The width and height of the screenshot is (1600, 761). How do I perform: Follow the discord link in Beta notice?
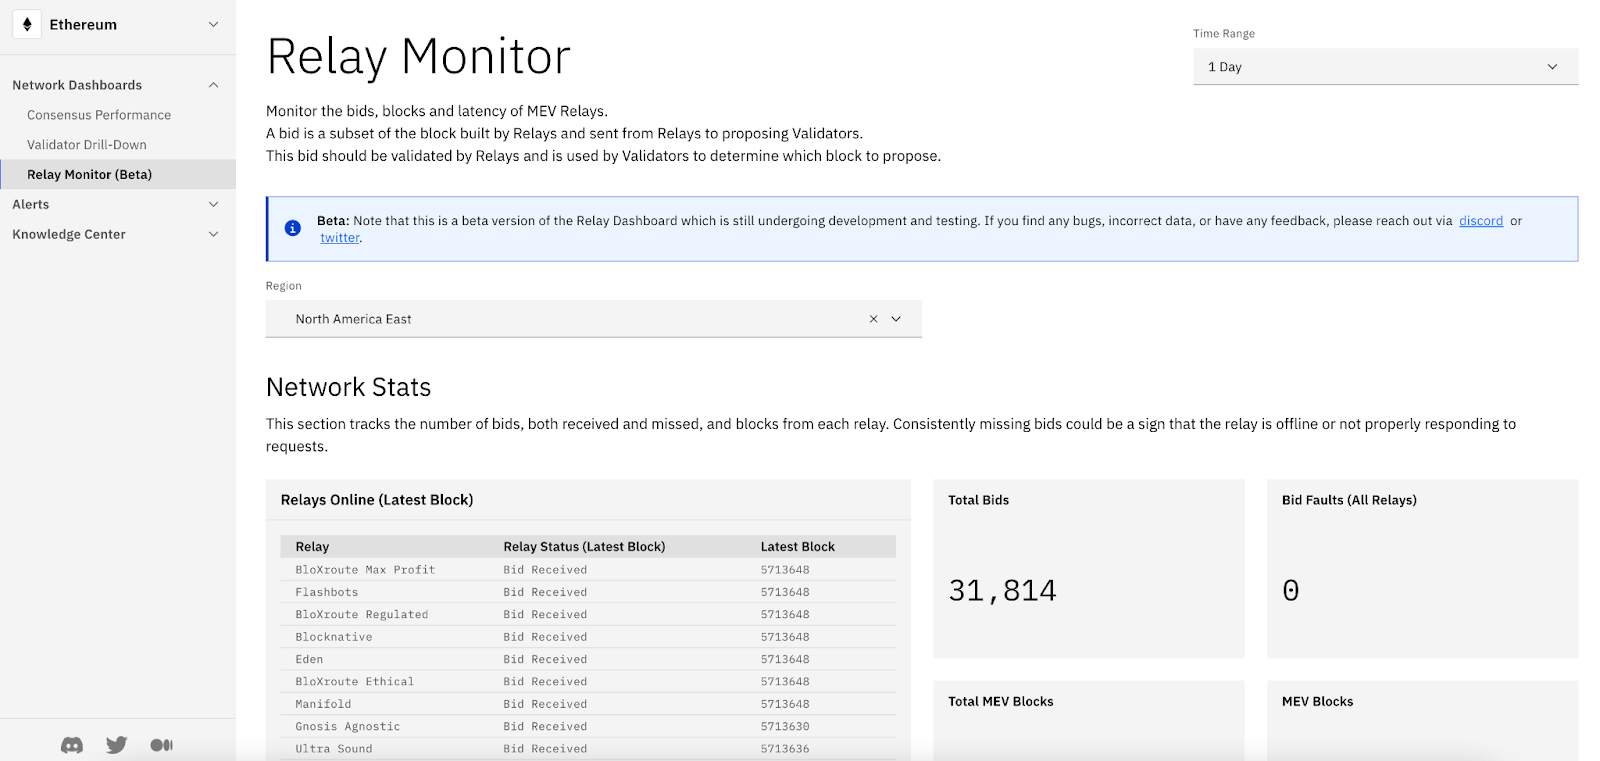(x=1481, y=221)
